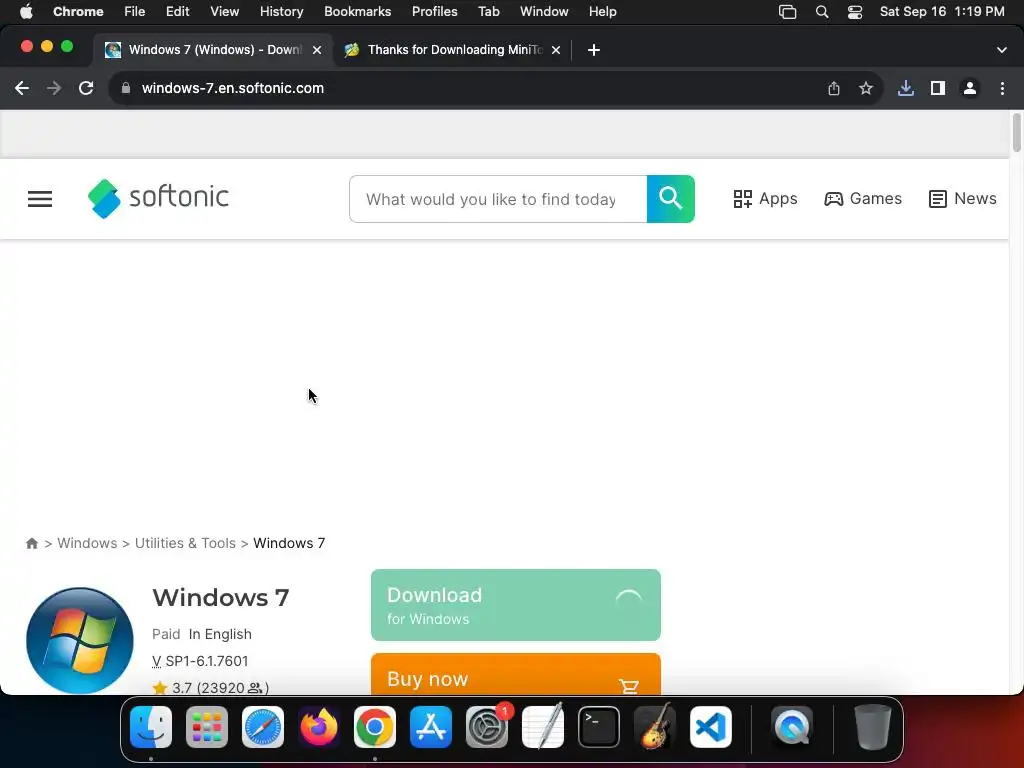Switch to the Thanks for Downloading MiniTool tab
Screen dimensions: 1024x768
[x=451, y=50]
